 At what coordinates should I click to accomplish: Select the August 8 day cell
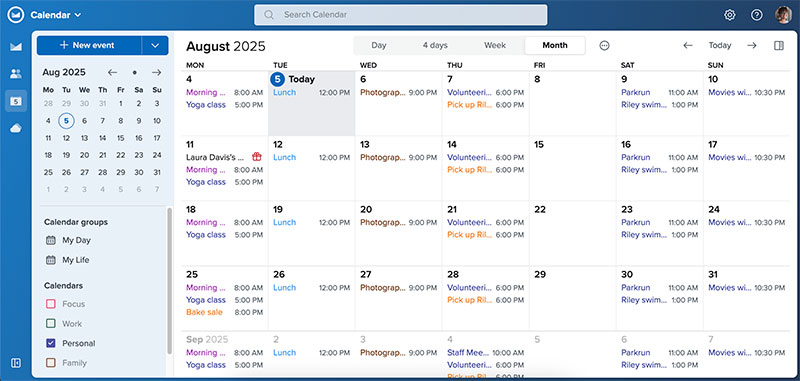pyautogui.click(x=572, y=104)
